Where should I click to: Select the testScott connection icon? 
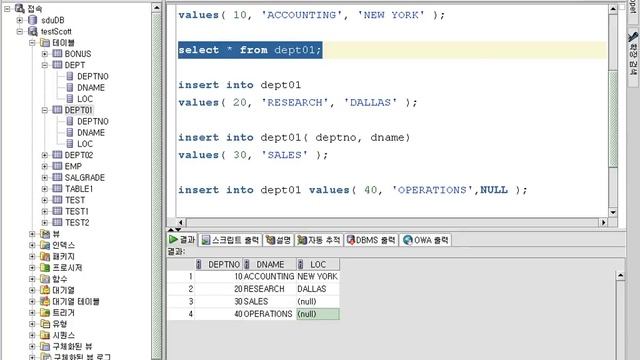tap(33, 31)
